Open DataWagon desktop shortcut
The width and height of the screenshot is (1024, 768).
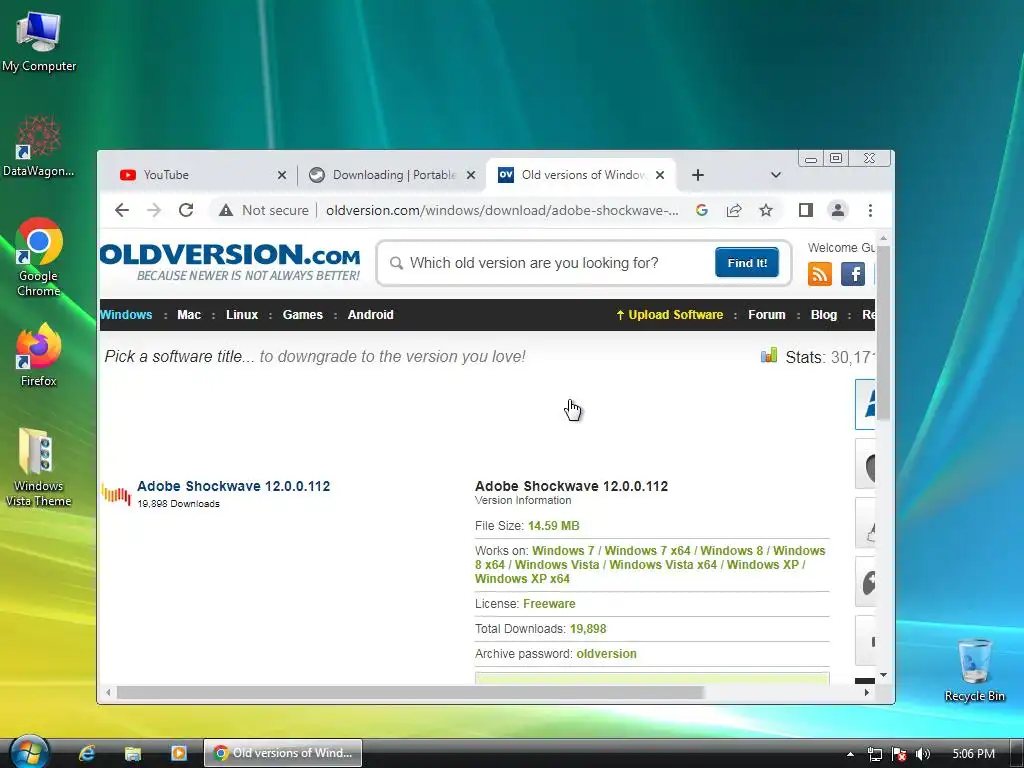[39, 146]
